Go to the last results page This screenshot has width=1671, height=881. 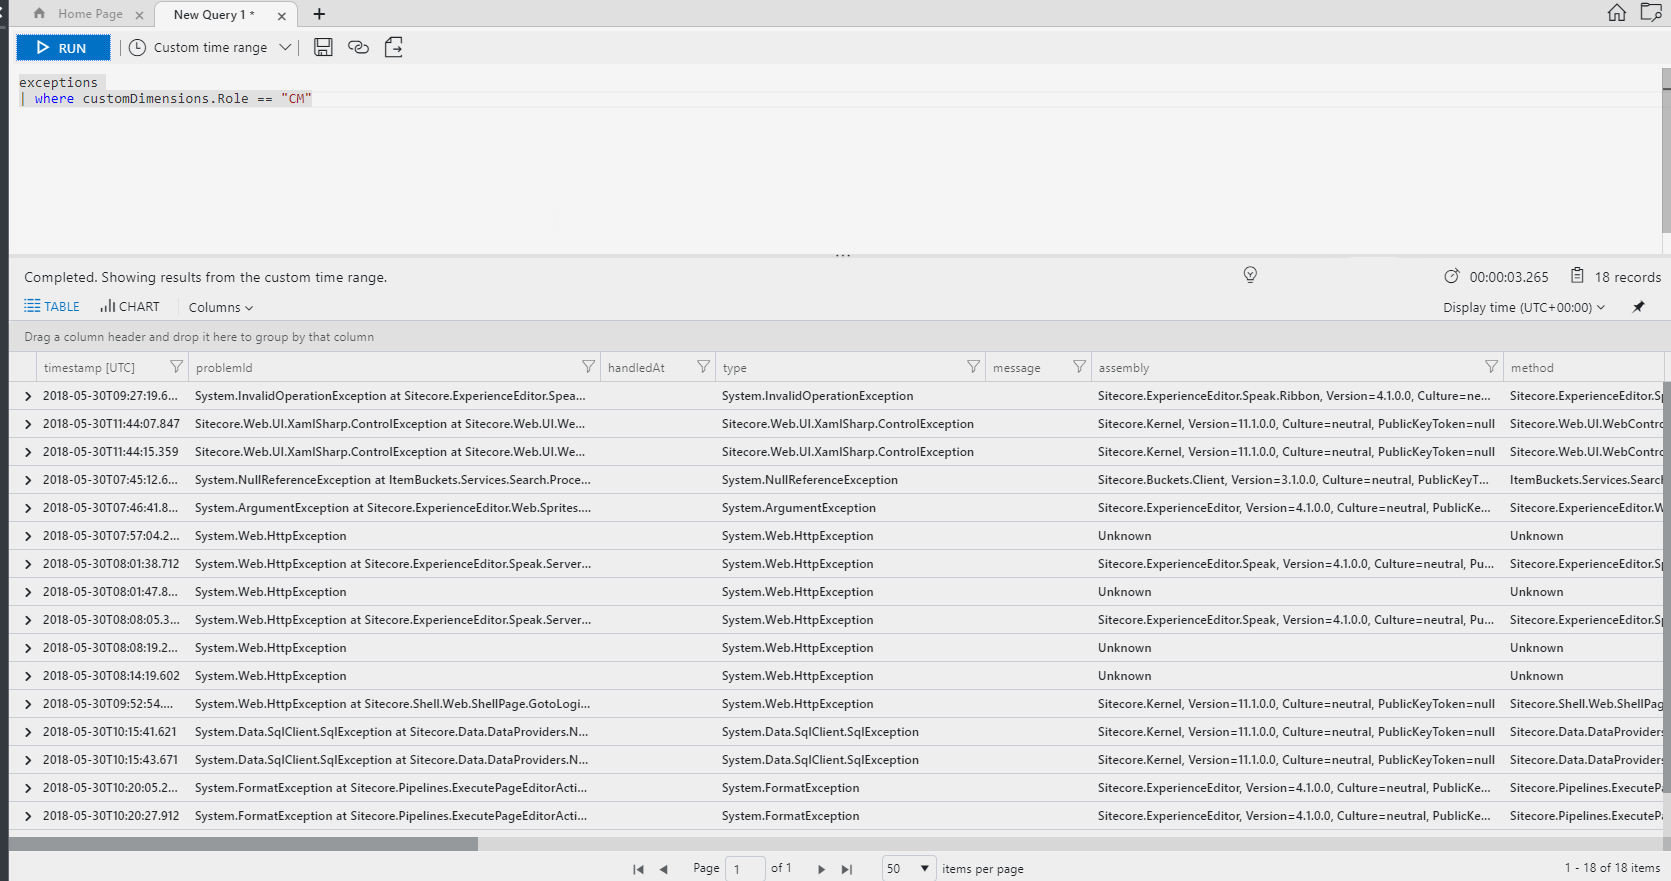847,869
